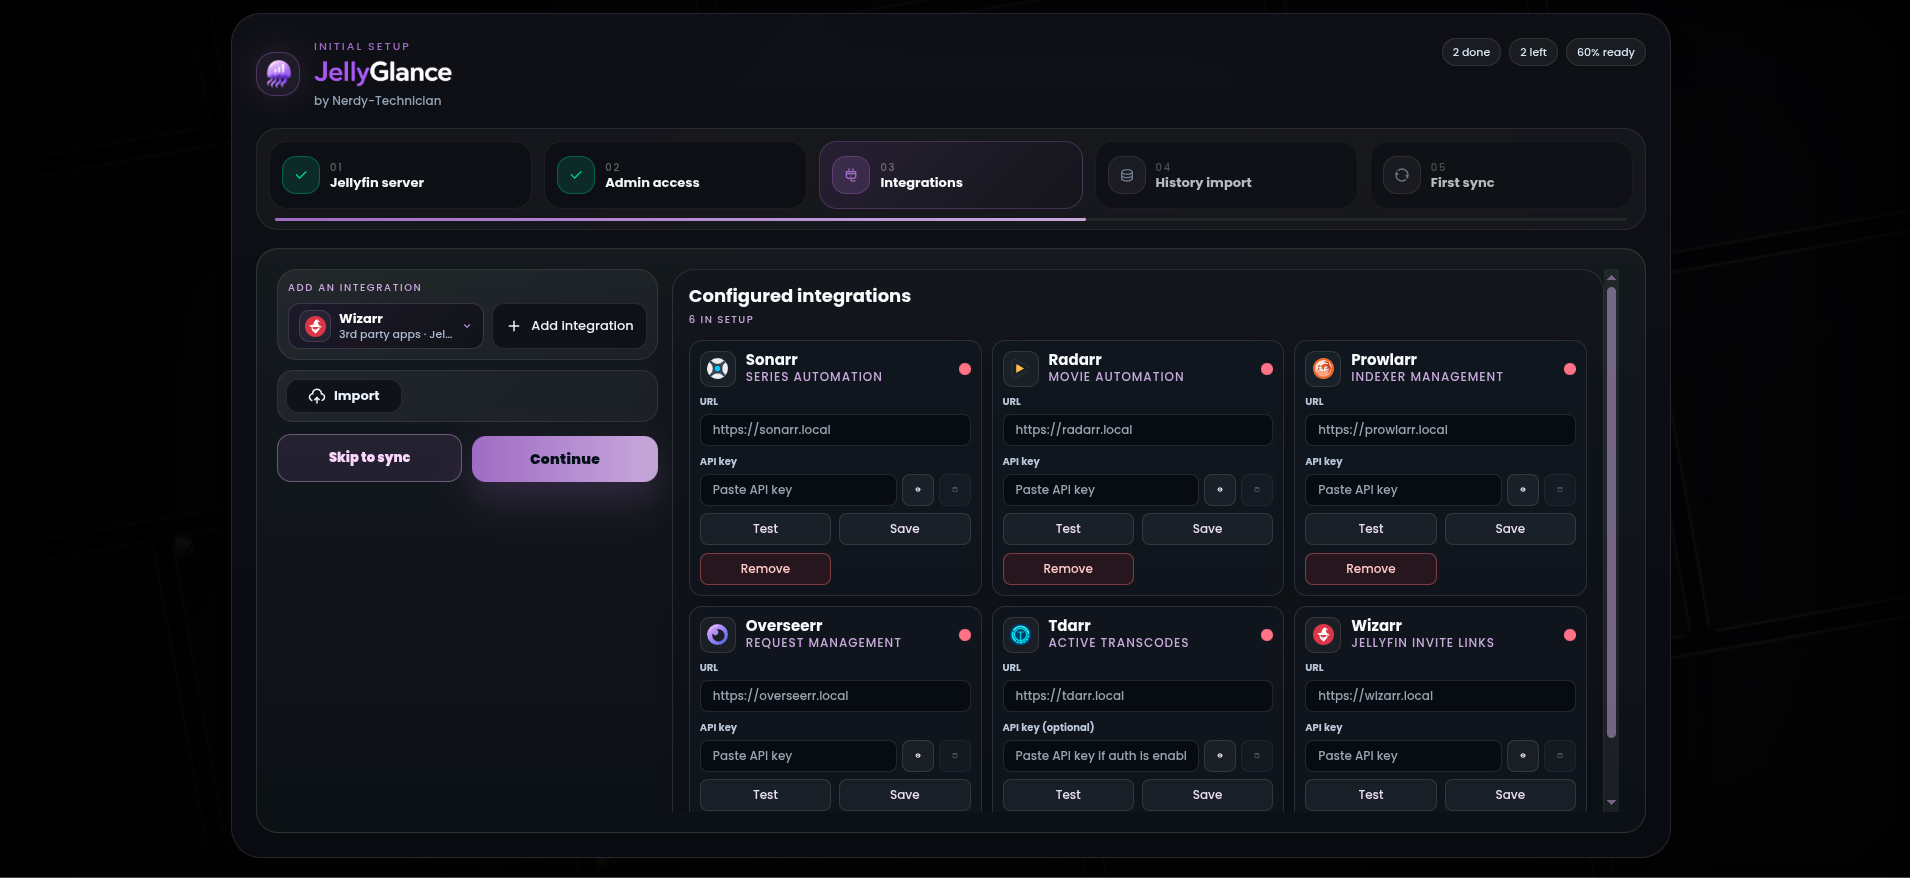The image size is (1910, 878).
Task: Click the Sonarr red status dot
Action: click(x=965, y=369)
